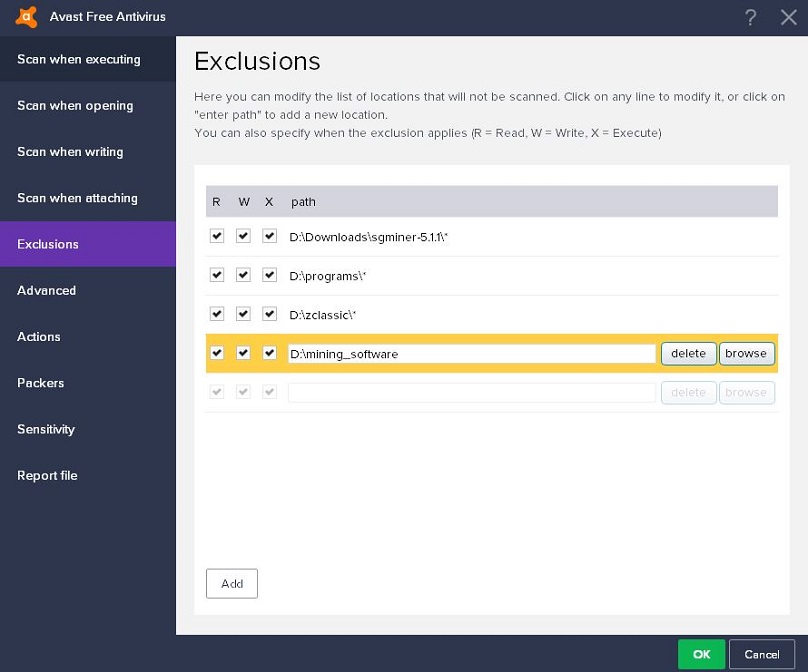Open Scan when executing settings

click(88, 59)
